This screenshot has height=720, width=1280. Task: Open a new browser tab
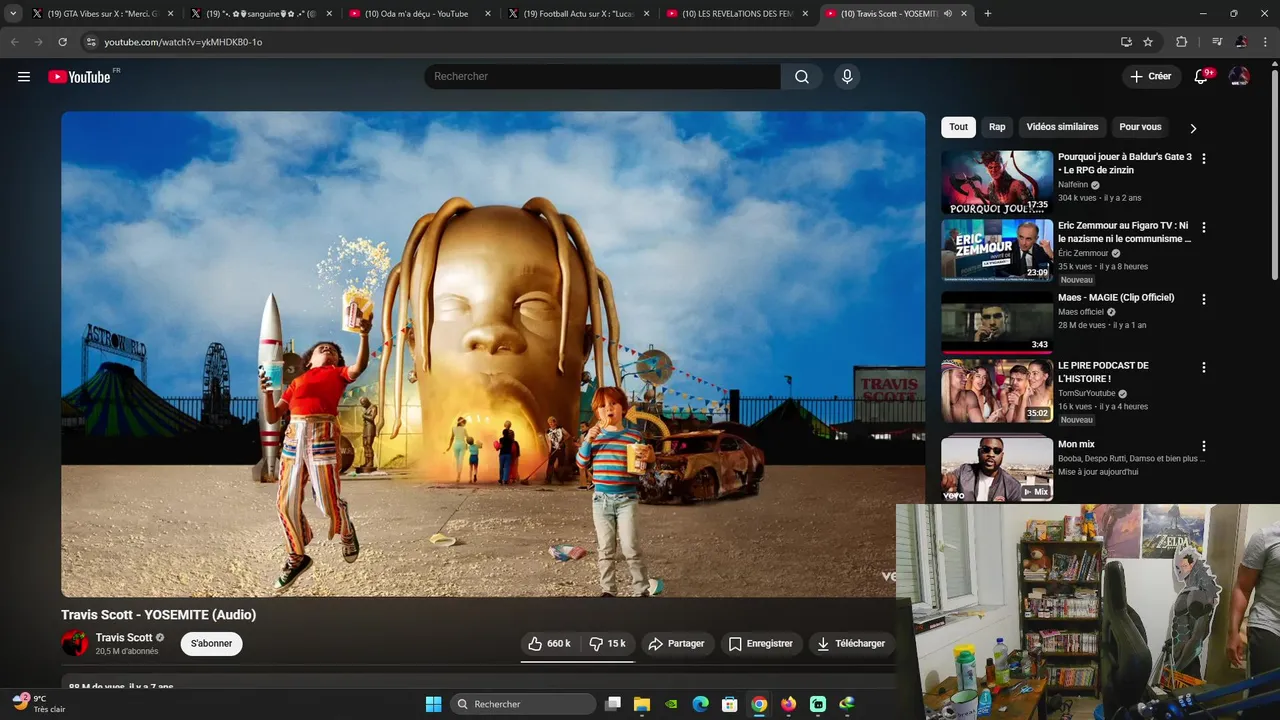(x=988, y=14)
